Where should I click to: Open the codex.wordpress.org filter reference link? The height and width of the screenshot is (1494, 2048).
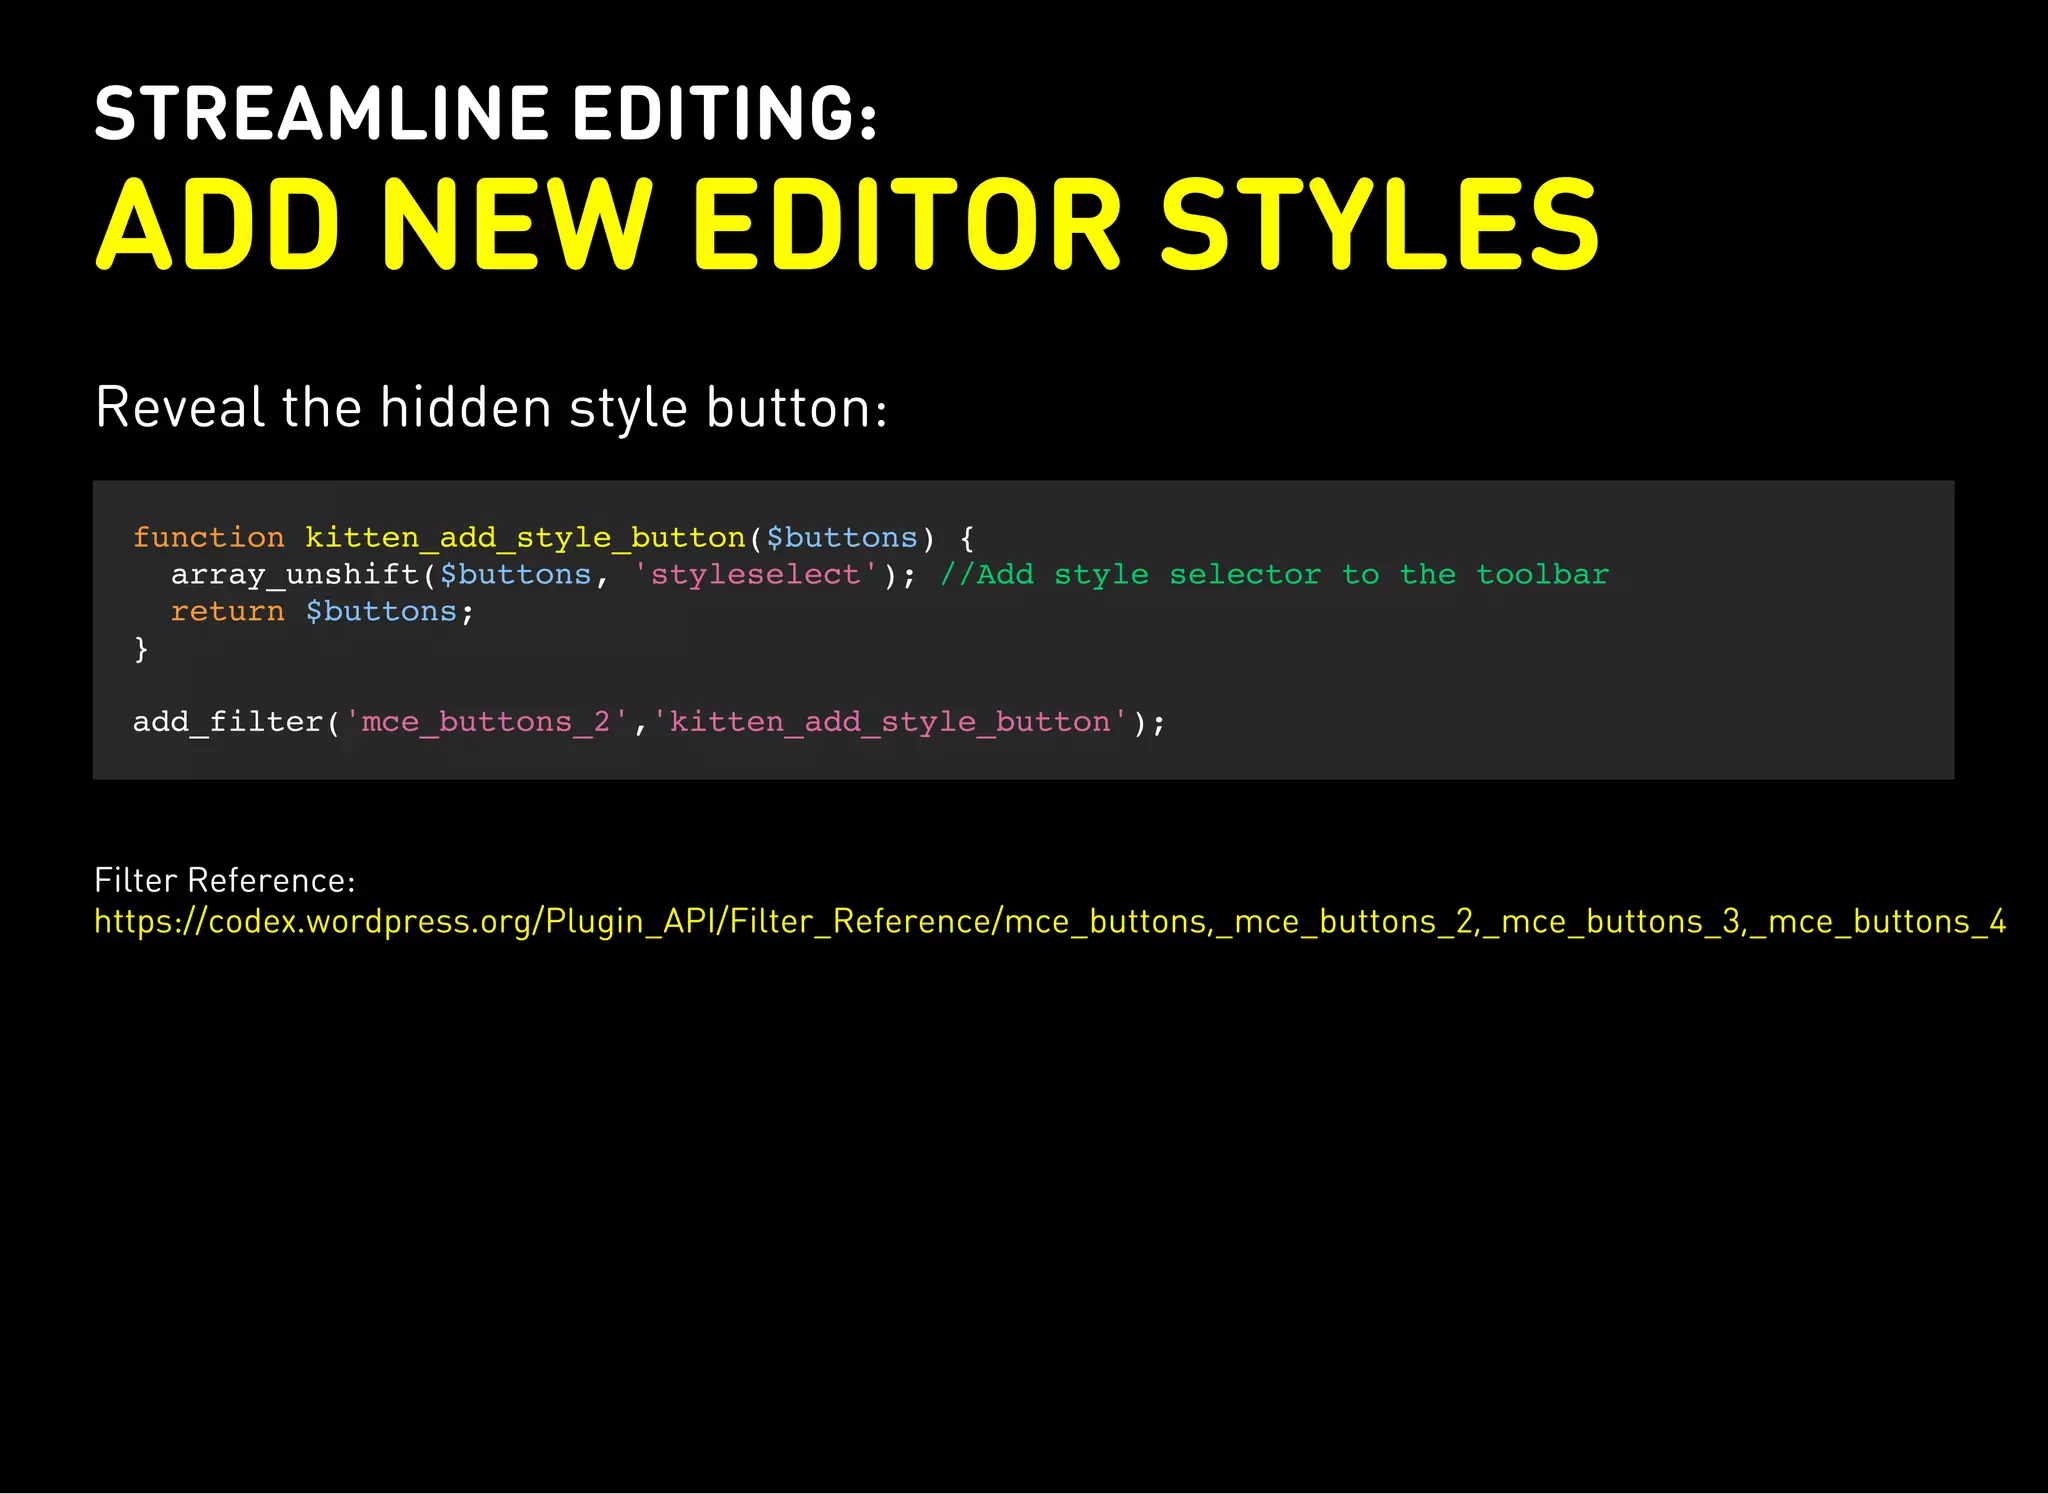tap(1048, 922)
